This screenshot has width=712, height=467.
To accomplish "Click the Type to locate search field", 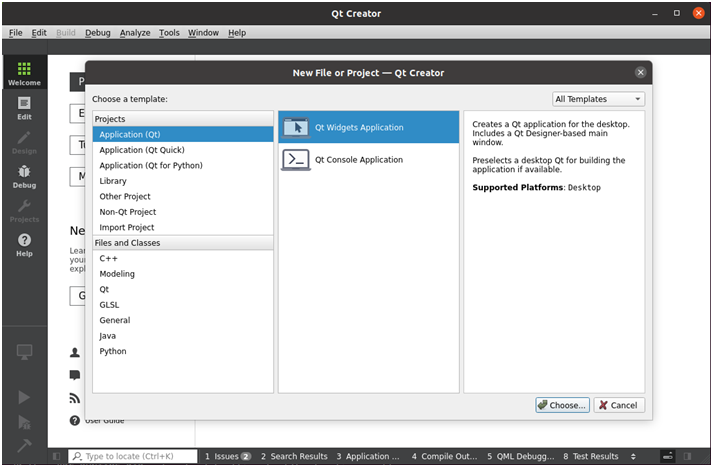I will [x=133, y=456].
